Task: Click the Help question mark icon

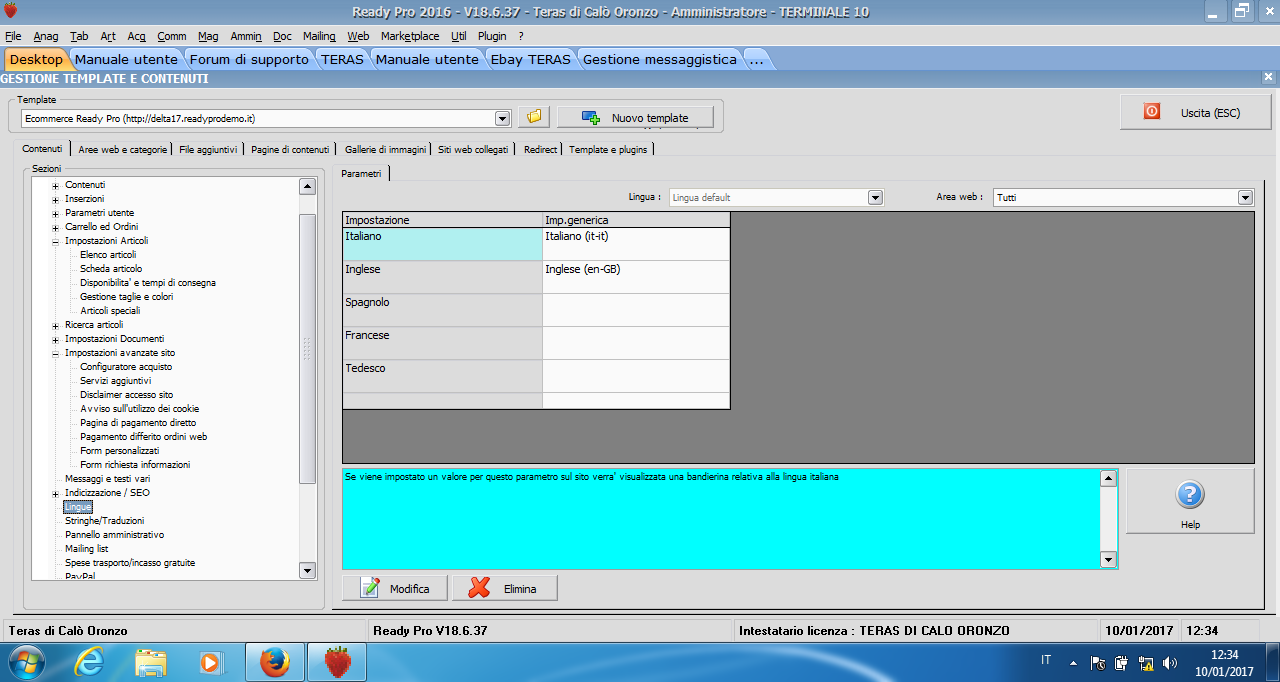Action: (1189, 494)
